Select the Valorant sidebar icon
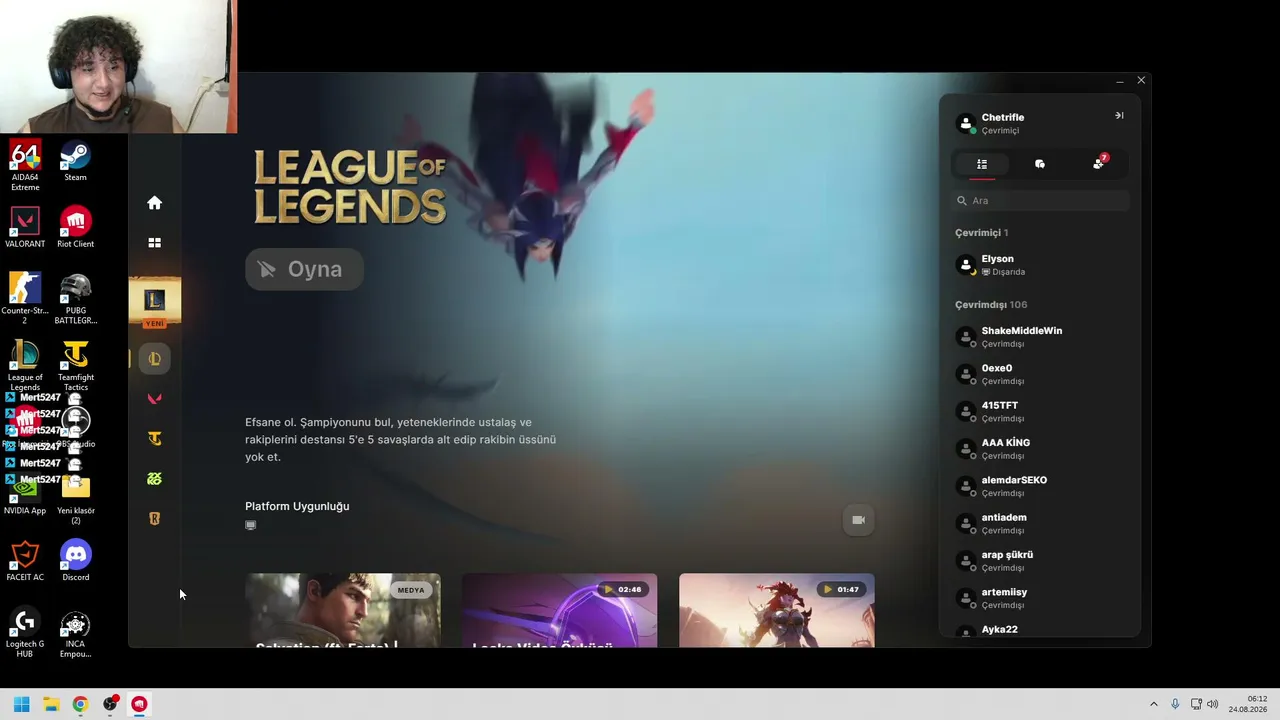This screenshot has width=1280, height=720. (154, 399)
